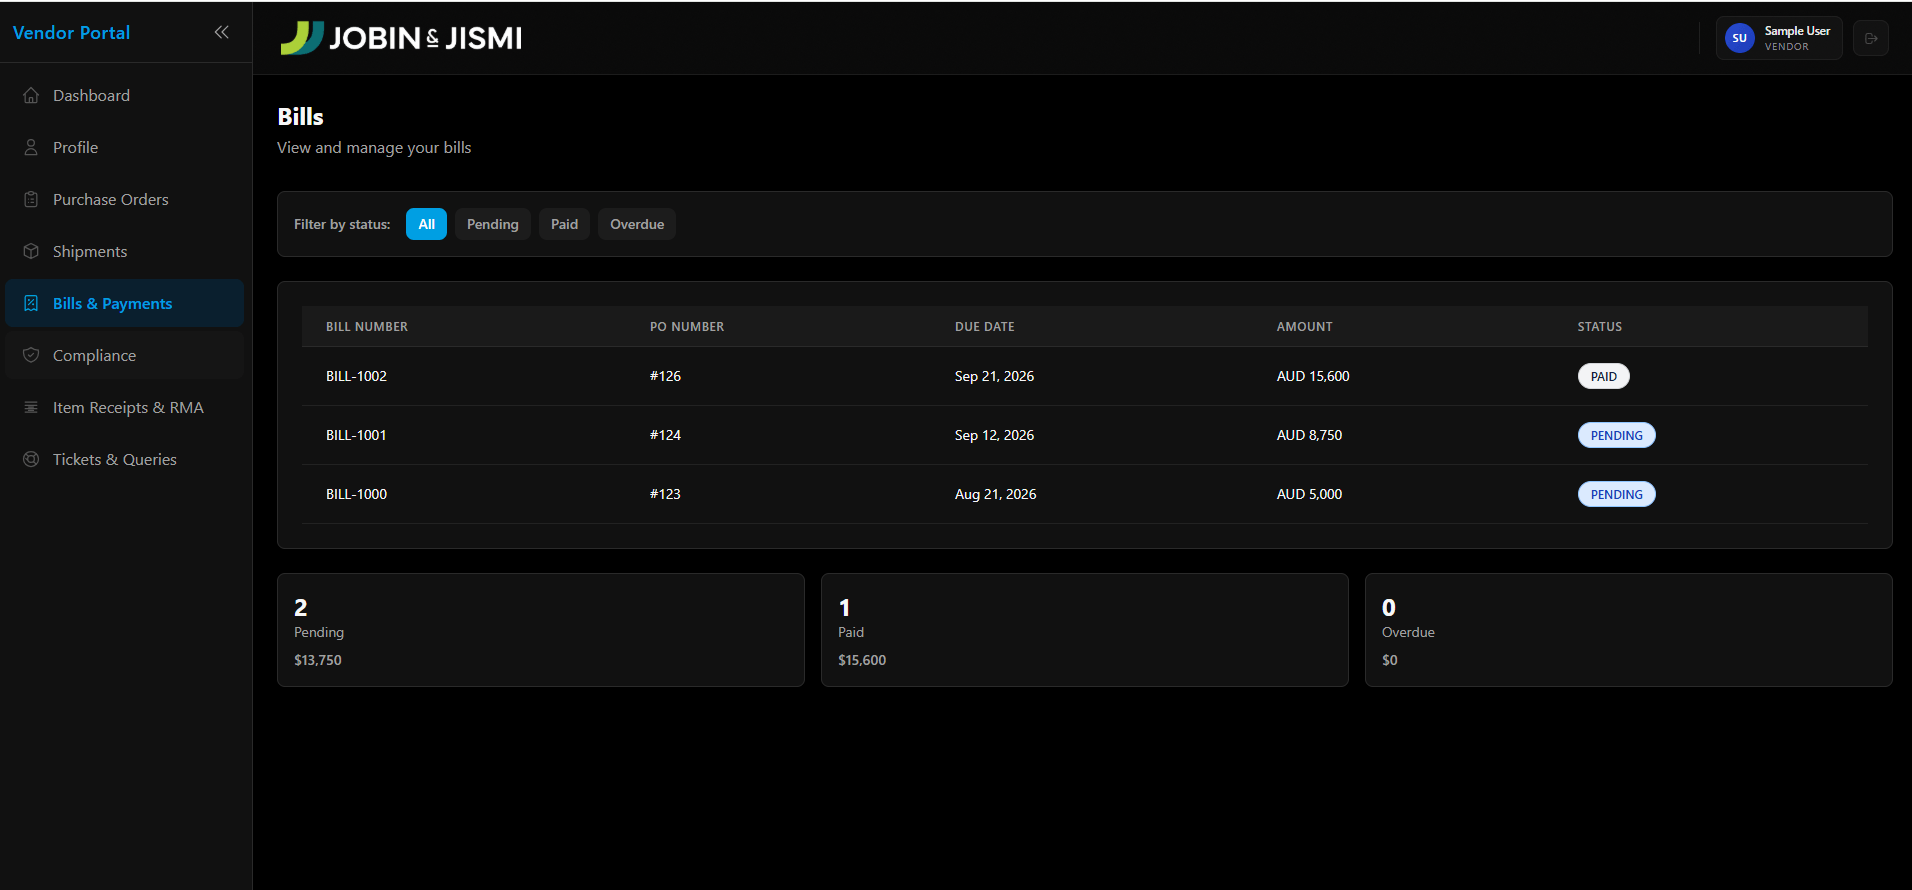The height and width of the screenshot is (890, 1912).
Task: Click the Vendor Portal title
Action: pyautogui.click(x=72, y=32)
